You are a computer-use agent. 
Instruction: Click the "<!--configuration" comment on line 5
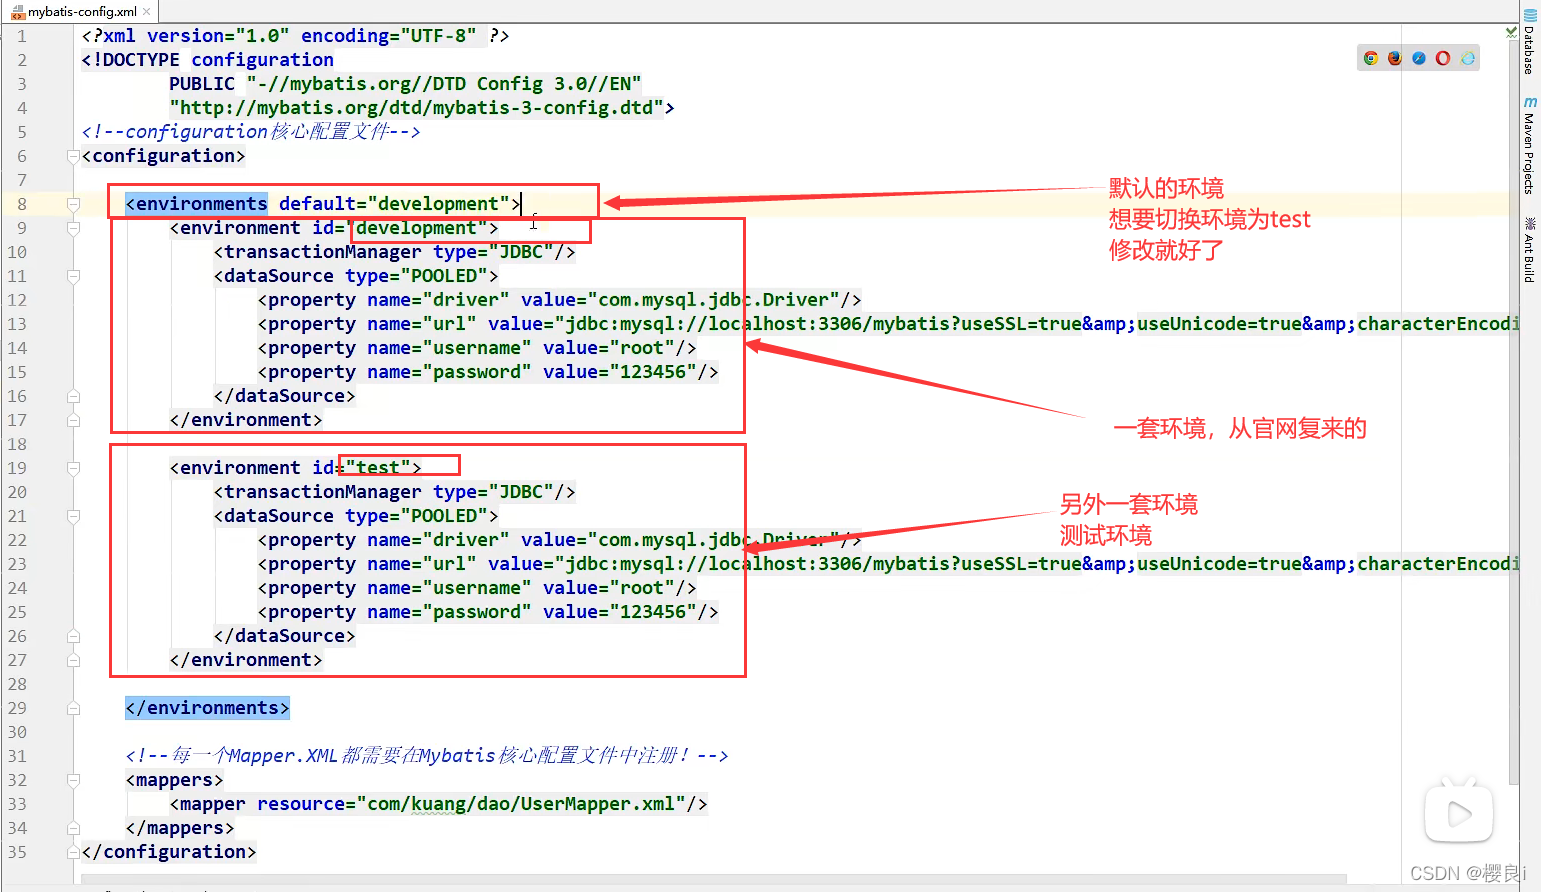(x=251, y=132)
